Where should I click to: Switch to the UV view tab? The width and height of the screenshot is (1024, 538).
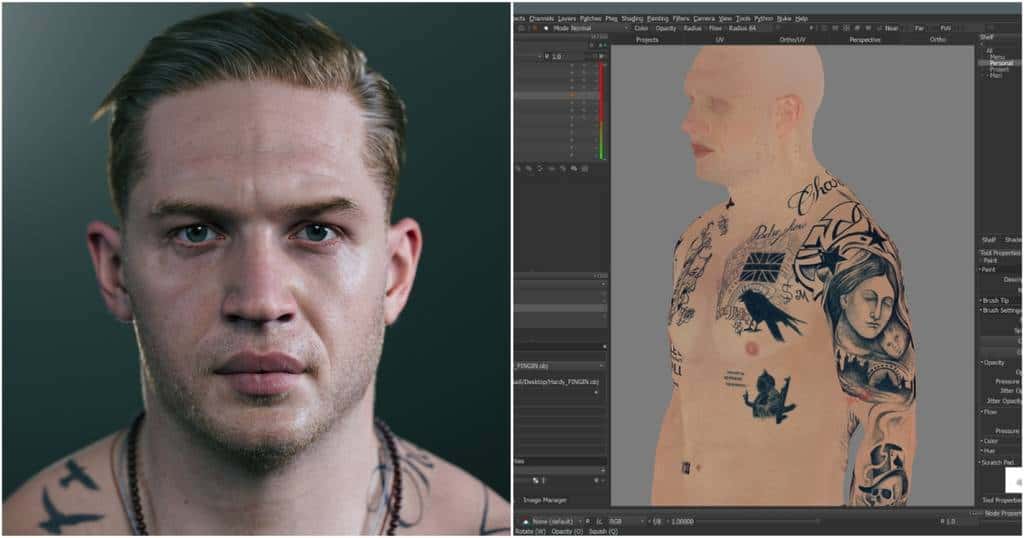(x=718, y=40)
